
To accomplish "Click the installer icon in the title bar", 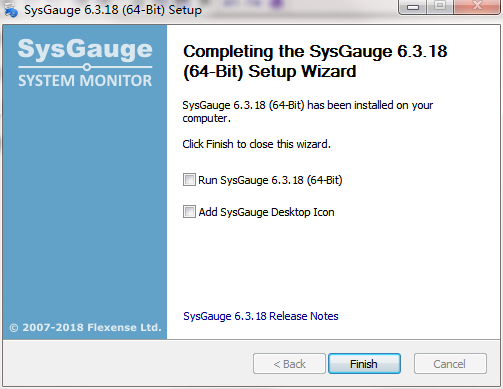I will 10,9.
